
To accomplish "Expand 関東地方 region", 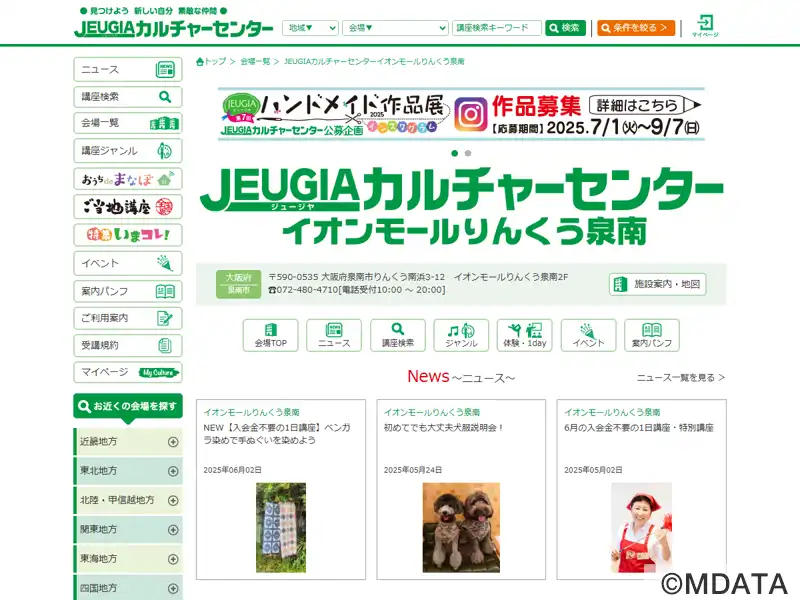I will [x=129, y=530].
